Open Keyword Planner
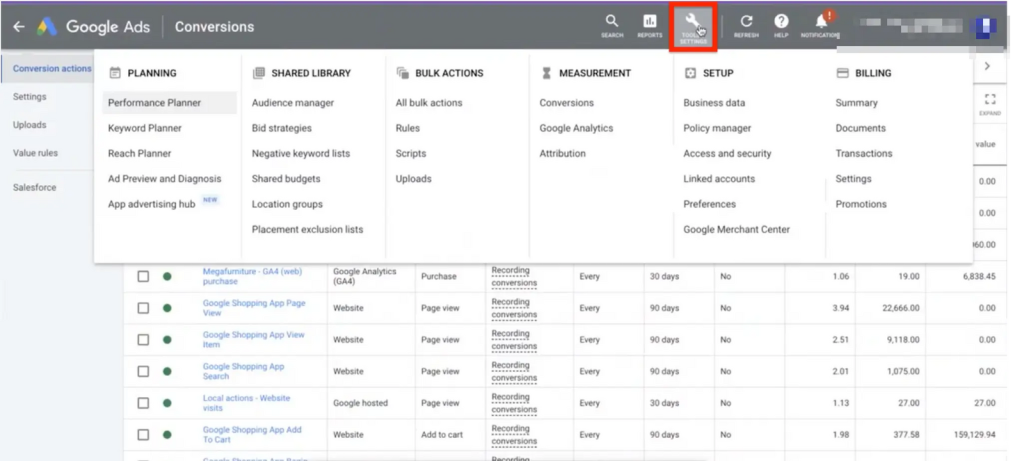This screenshot has width=1024, height=461. [x=145, y=128]
